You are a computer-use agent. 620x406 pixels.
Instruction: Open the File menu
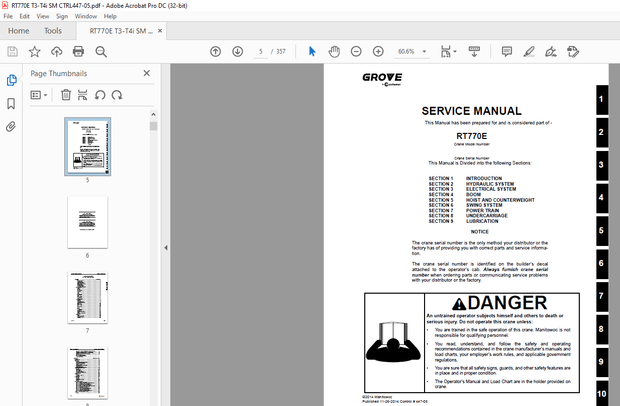pos(8,16)
